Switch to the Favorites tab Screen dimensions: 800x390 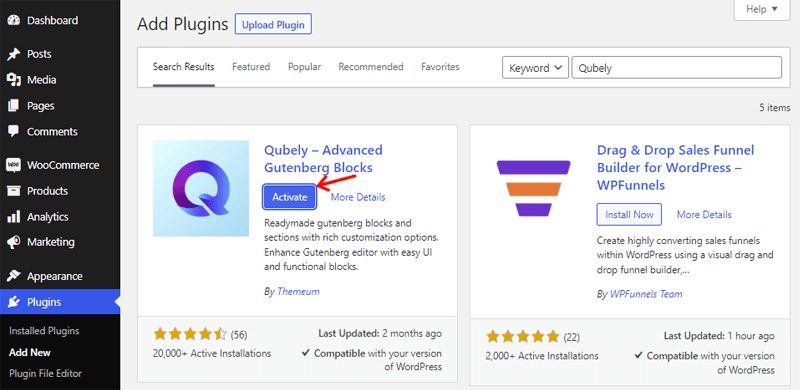(x=440, y=67)
